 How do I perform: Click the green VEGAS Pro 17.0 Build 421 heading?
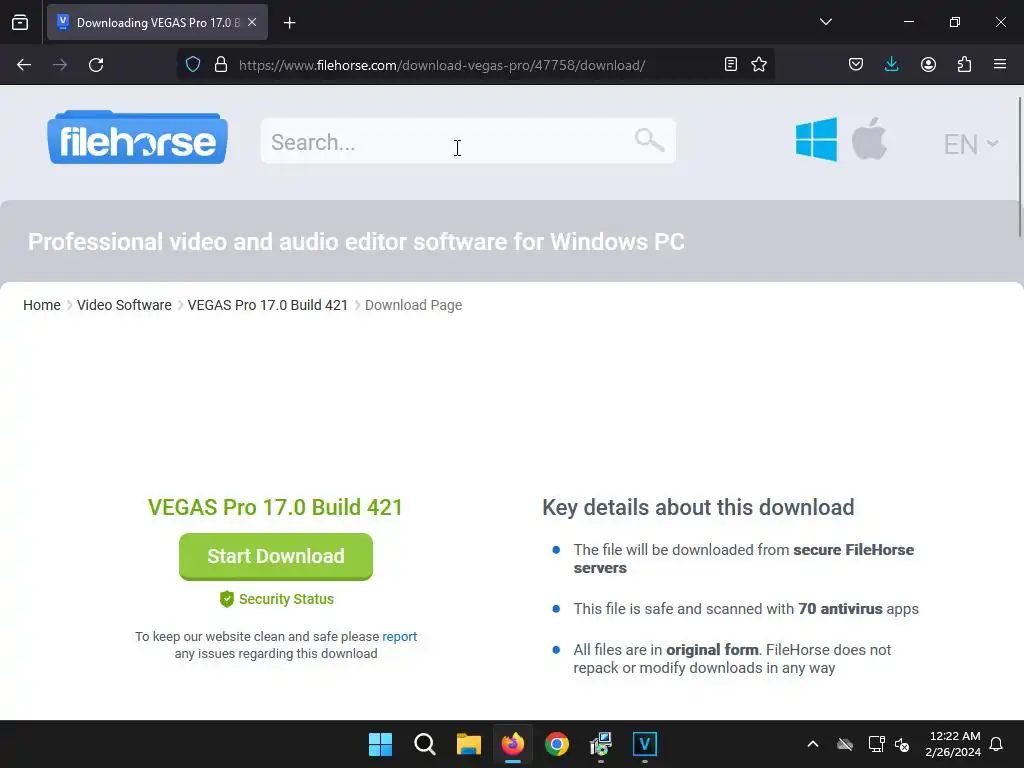click(x=276, y=507)
